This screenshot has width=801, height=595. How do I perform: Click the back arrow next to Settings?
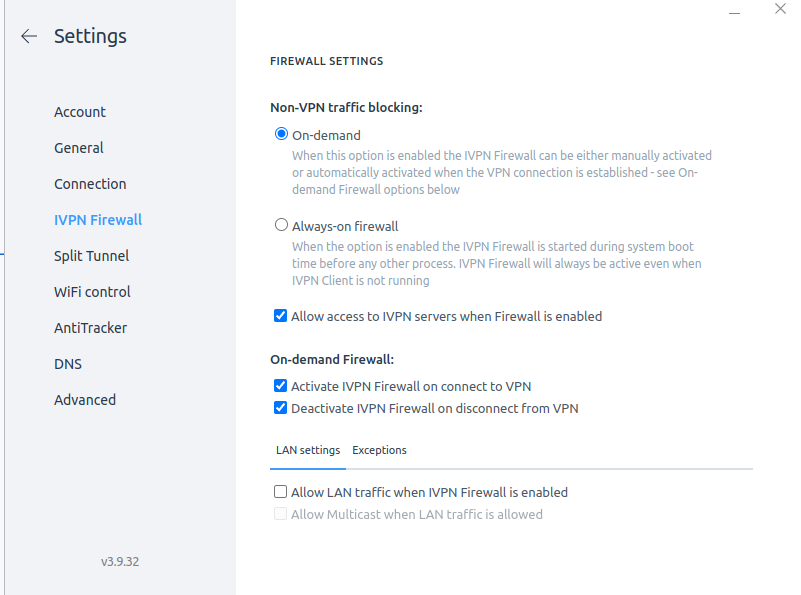[x=29, y=37]
